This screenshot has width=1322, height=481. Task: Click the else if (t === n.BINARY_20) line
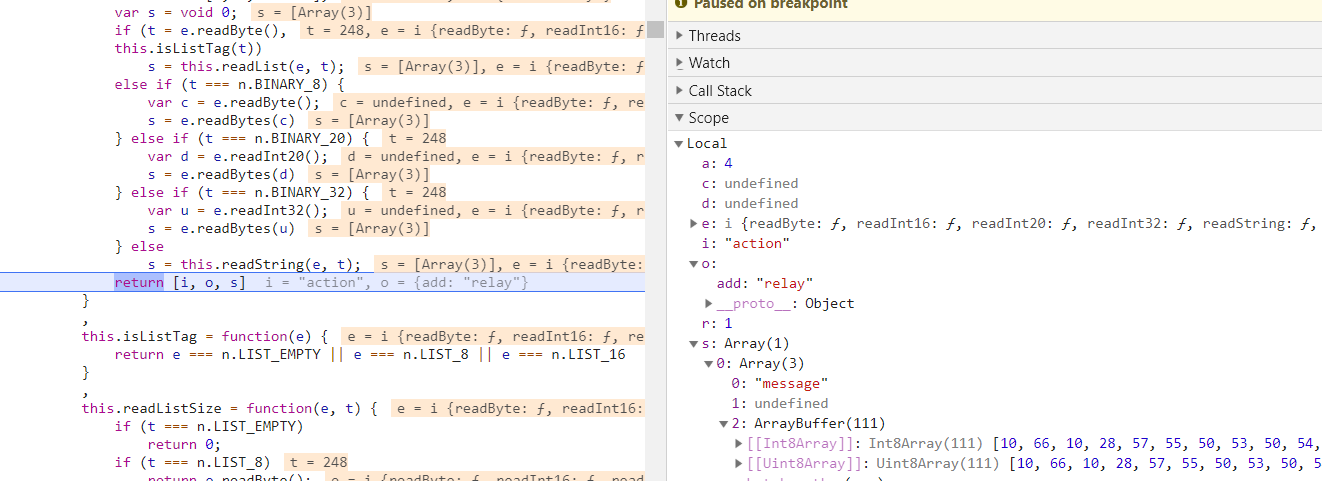point(243,139)
